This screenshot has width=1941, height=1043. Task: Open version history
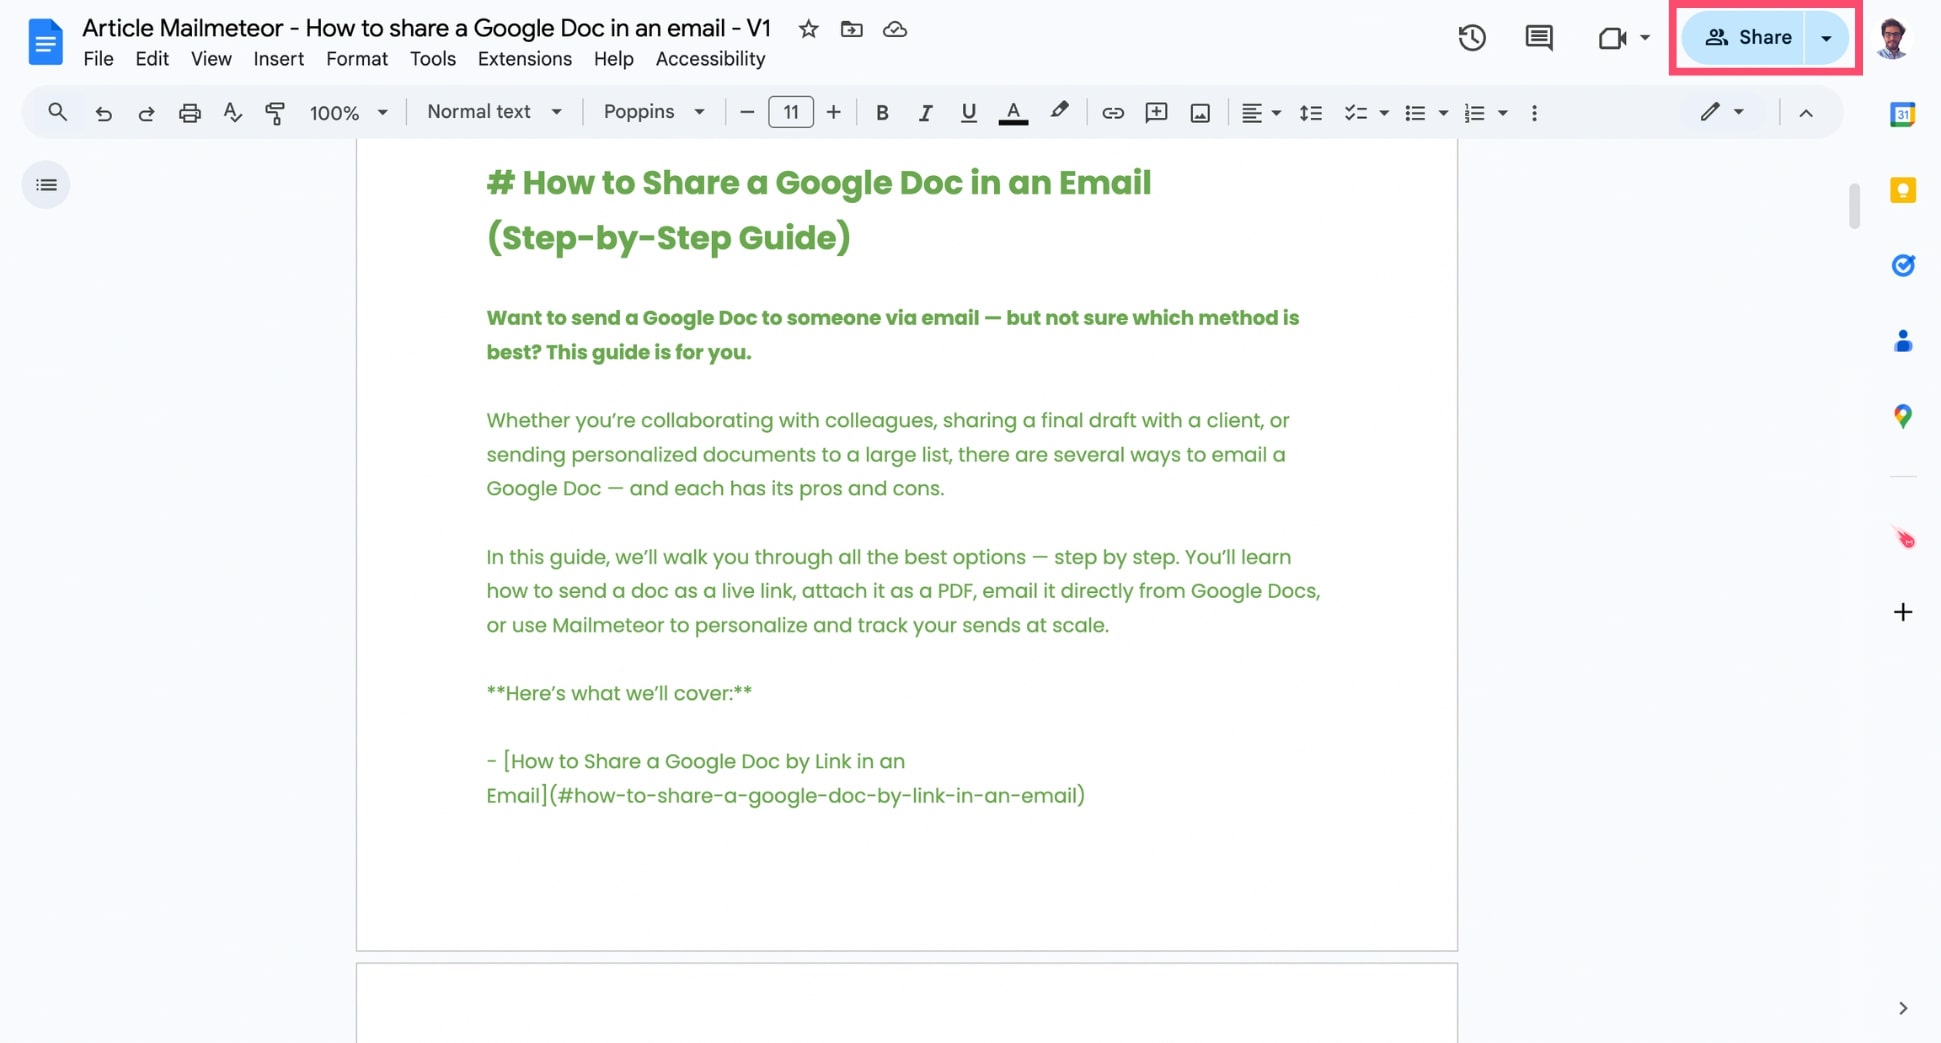[1471, 38]
